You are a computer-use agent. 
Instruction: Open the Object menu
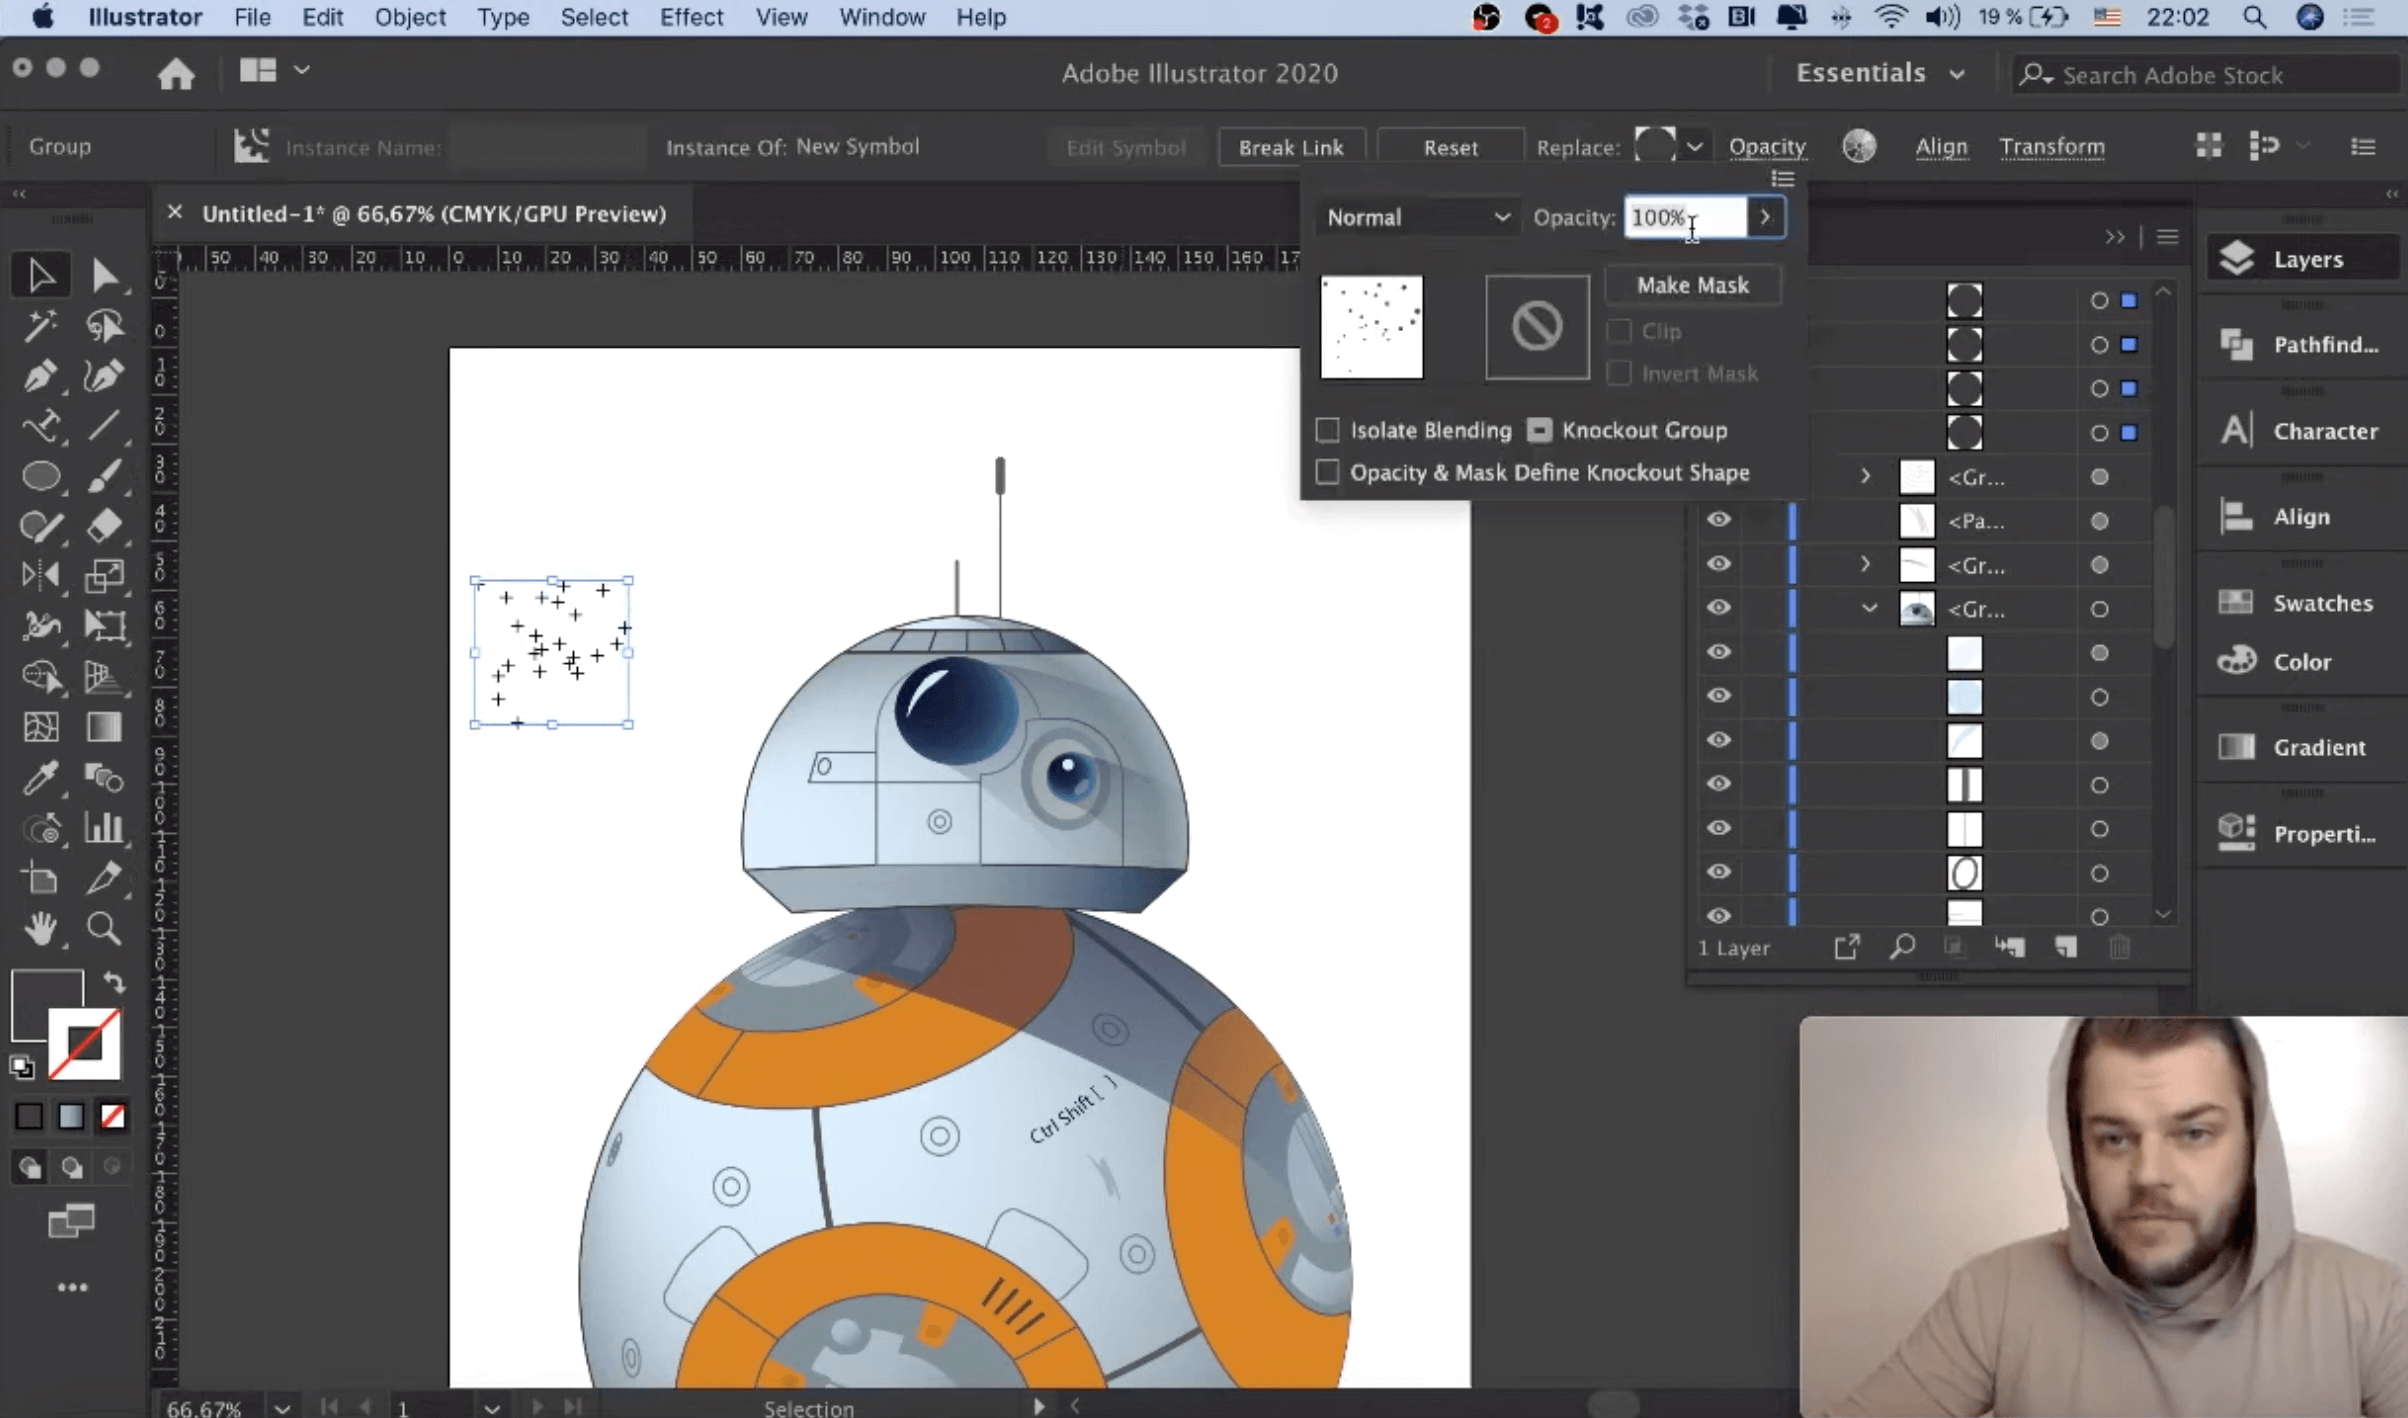click(x=410, y=17)
